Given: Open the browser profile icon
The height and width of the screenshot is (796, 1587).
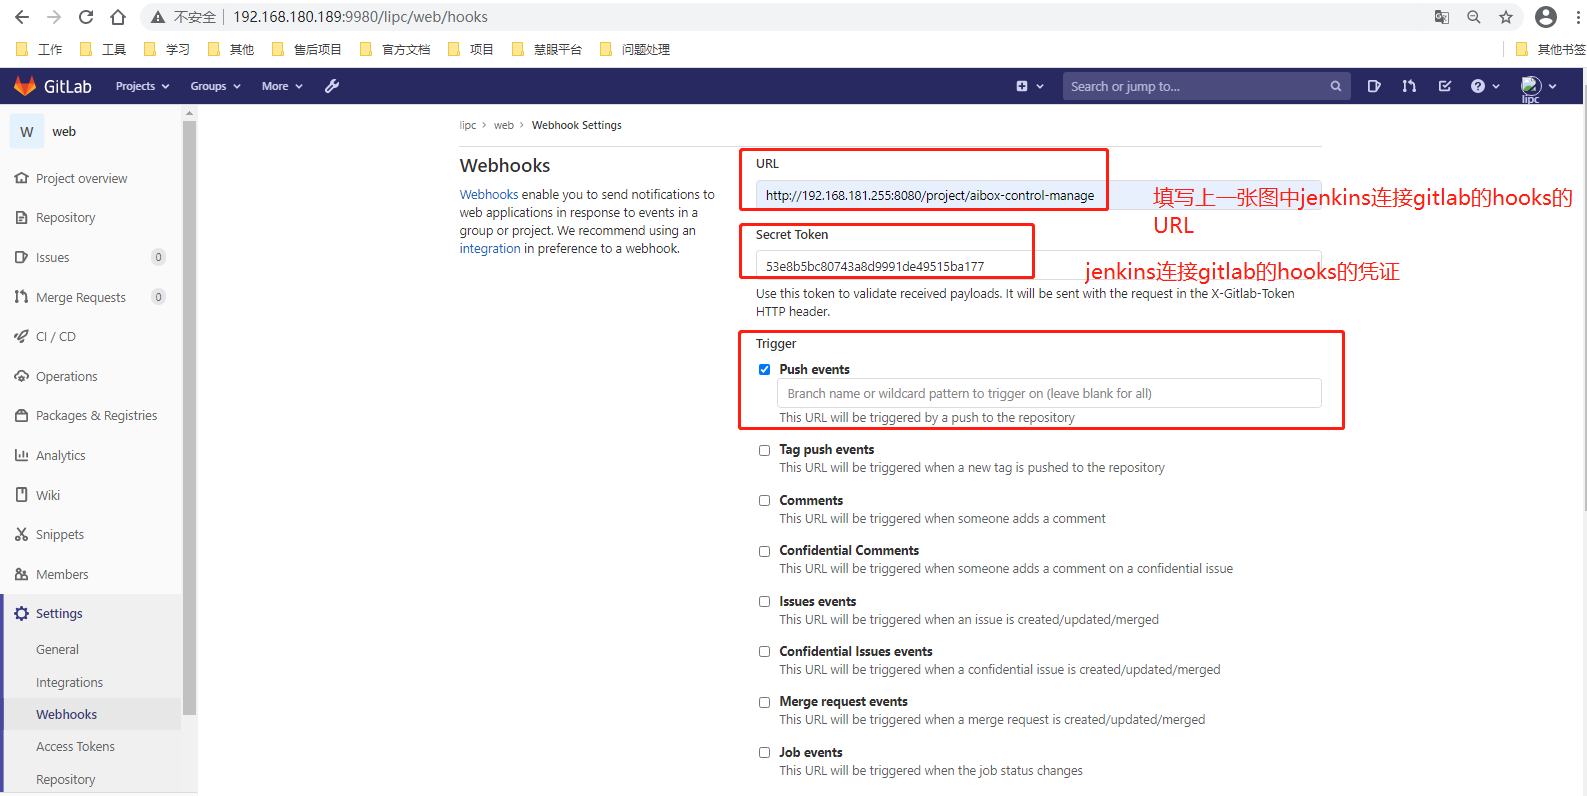Looking at the screenshot, I should pos(1546,17).
